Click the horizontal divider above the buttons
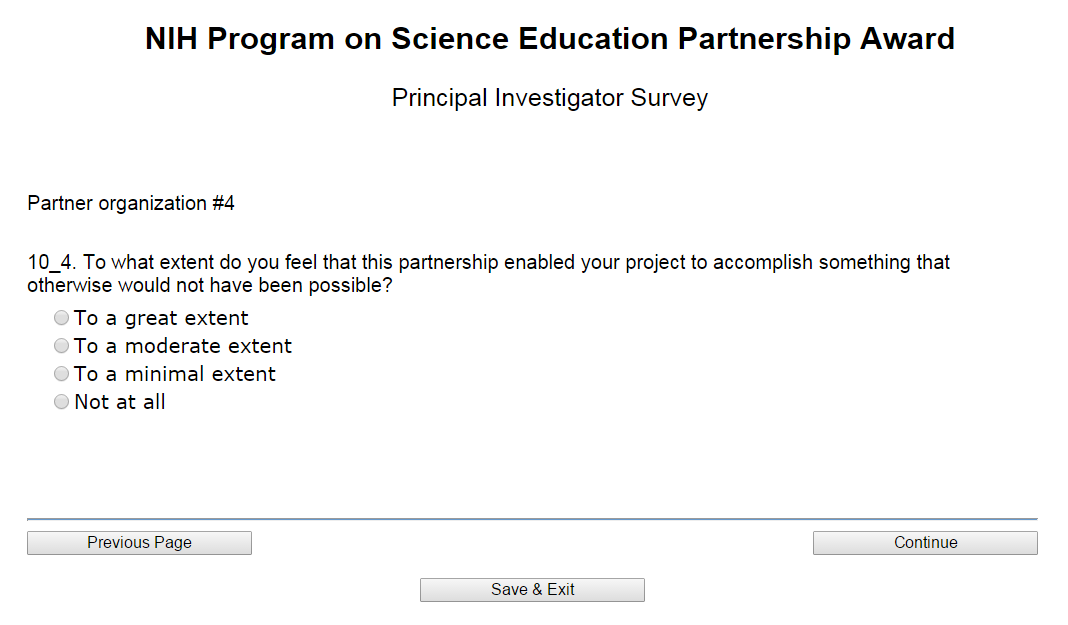Image resolution: width=1068 pixels, height=625 pixels. point(532,519)
